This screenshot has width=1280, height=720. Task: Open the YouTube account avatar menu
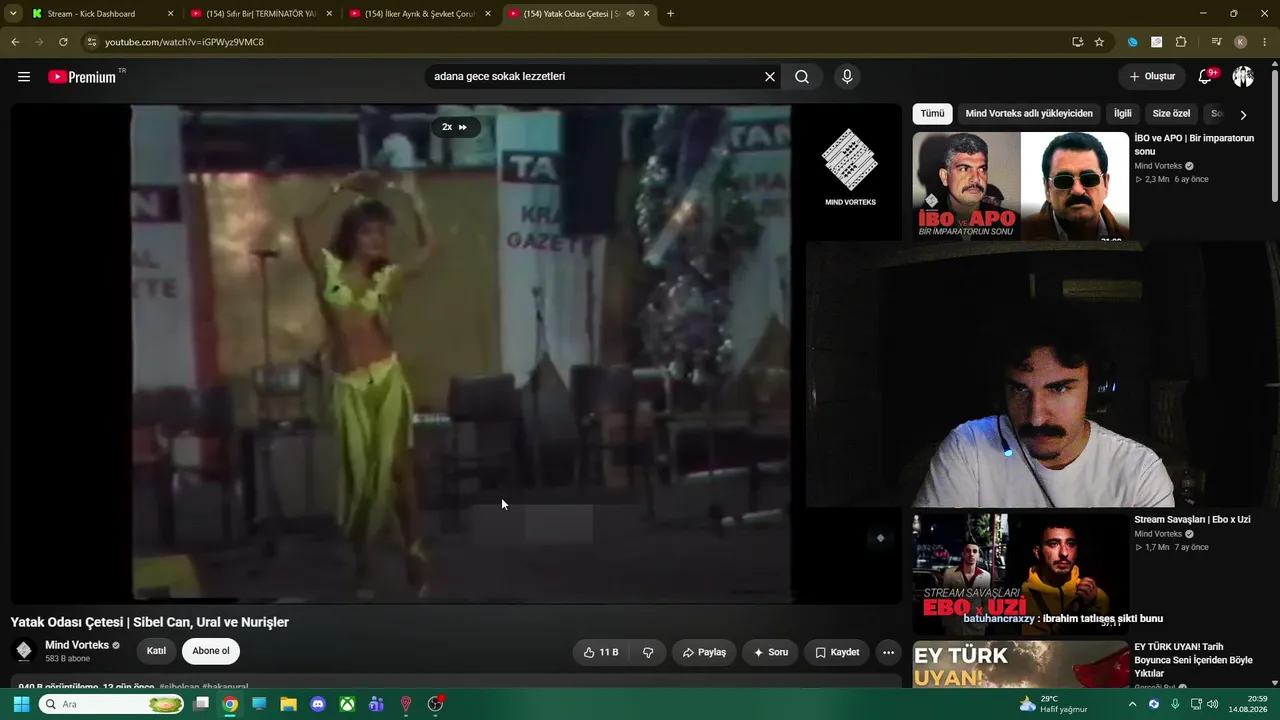[x=1243, y=77]
